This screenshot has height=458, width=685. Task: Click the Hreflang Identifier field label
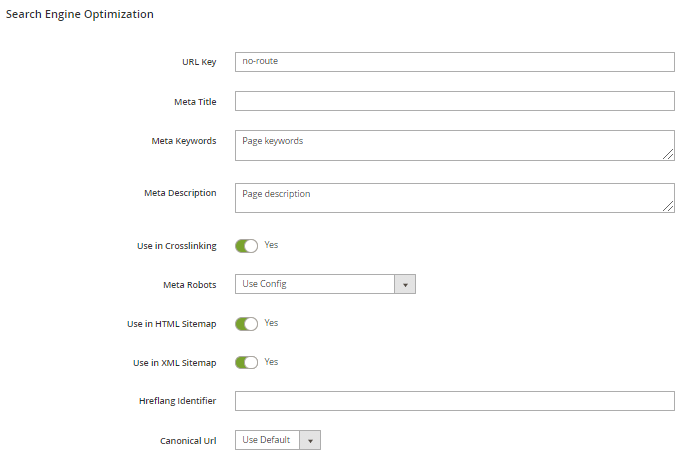point(177,402)
